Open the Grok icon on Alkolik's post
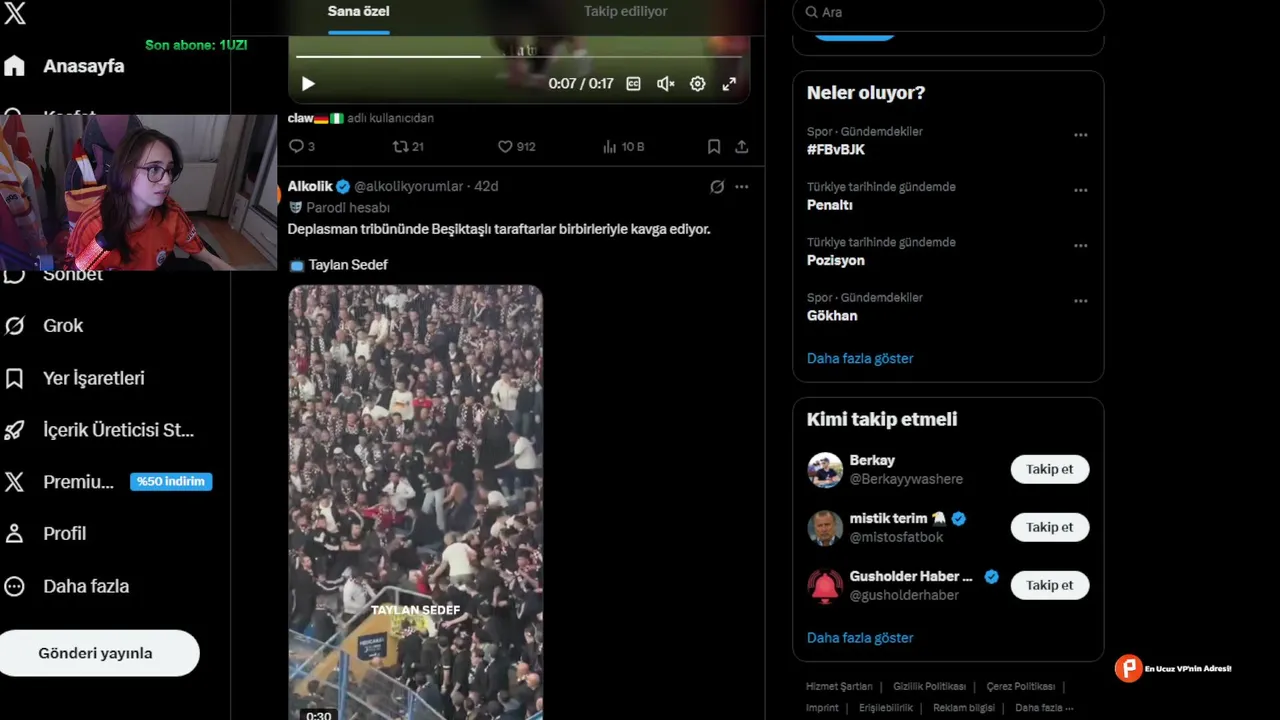This screenshot has height=720, width=1280. click(717, 187)
